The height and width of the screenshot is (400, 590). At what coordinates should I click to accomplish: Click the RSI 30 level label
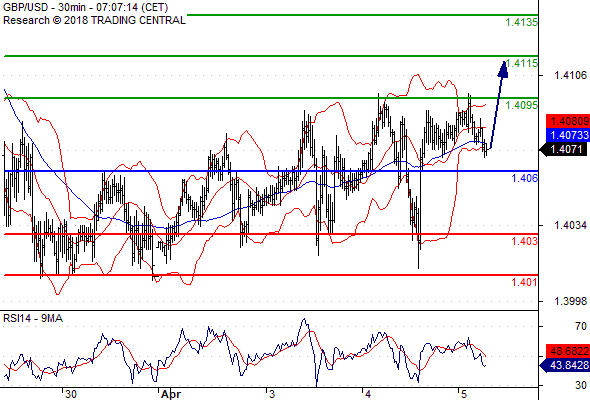(581, 385)
